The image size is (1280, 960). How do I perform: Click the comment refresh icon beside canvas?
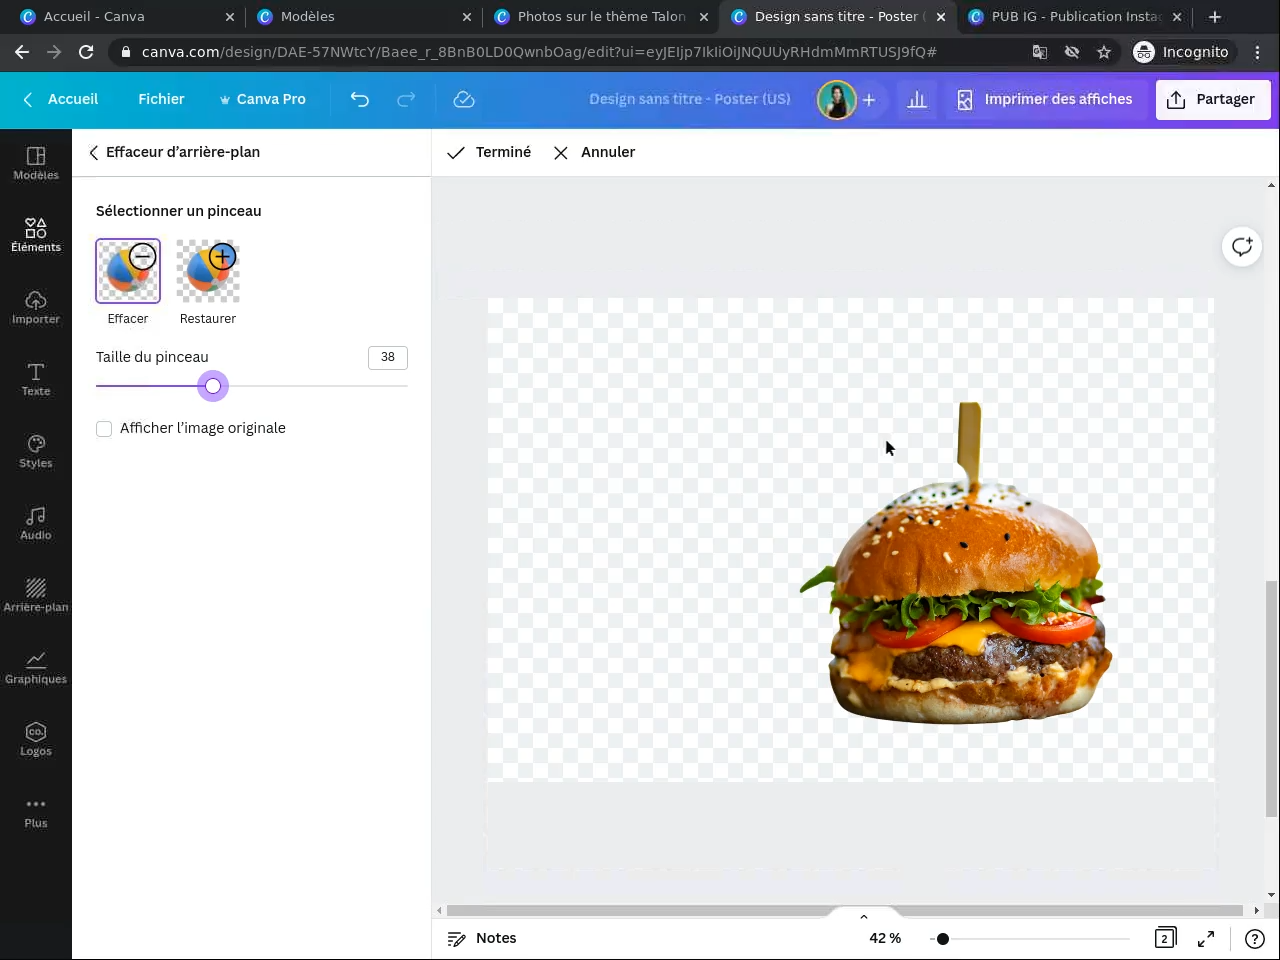(x=1242, y=247)
